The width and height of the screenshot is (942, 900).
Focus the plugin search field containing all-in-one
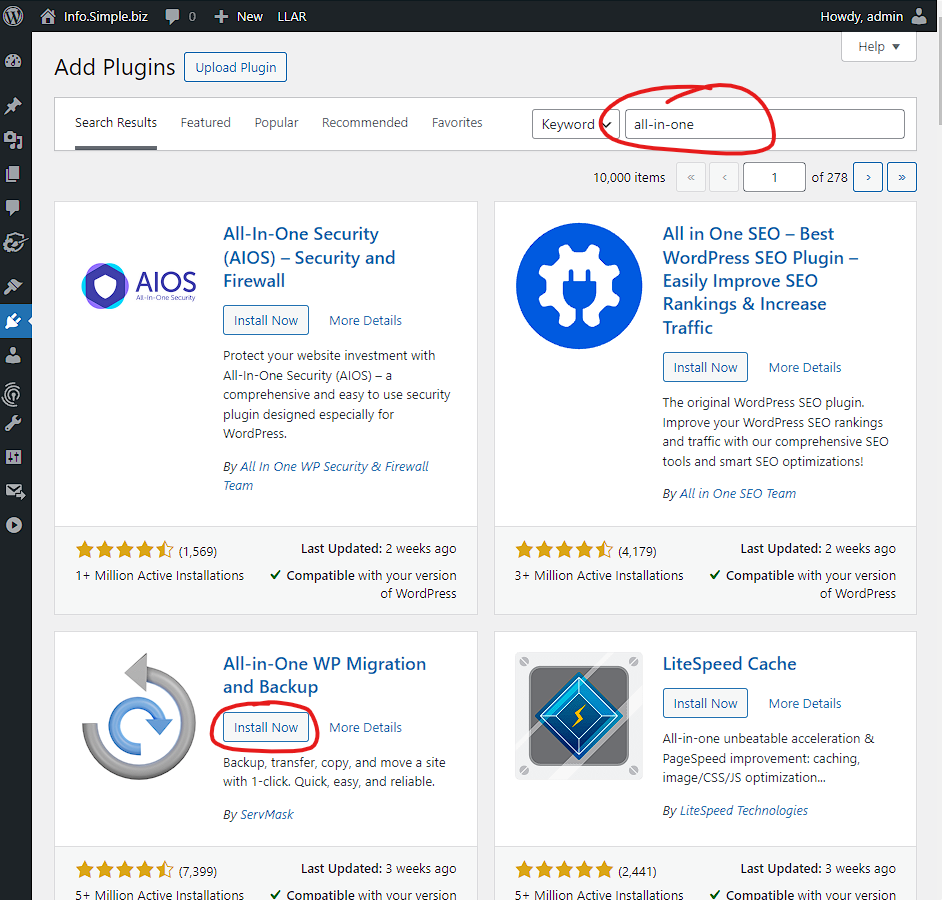[x=764, y=124]
